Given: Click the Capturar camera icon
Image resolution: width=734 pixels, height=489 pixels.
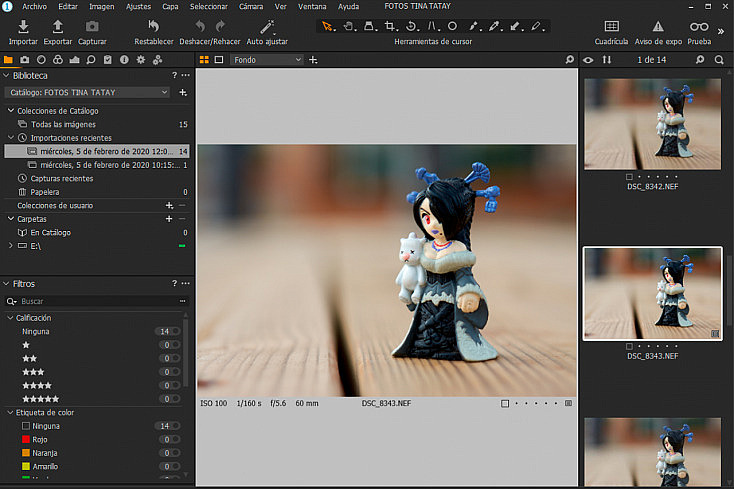Looking at the screenshot, I should [x=92, y=27].
